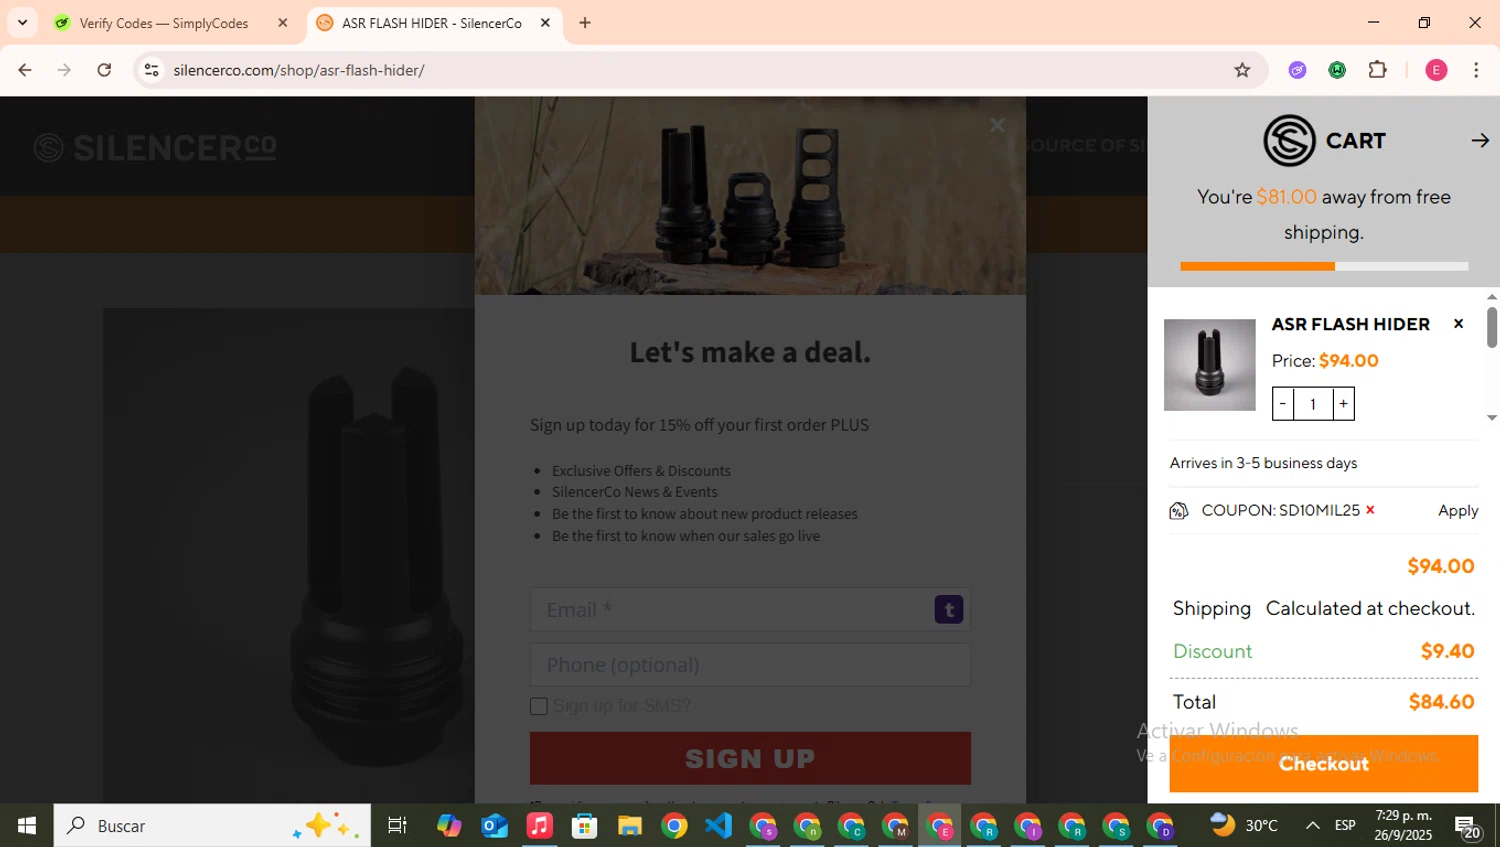The height and width of the screenshot is (847, 1500).
Task: Click the purple autofill icon in Email field
Action: 948,609
